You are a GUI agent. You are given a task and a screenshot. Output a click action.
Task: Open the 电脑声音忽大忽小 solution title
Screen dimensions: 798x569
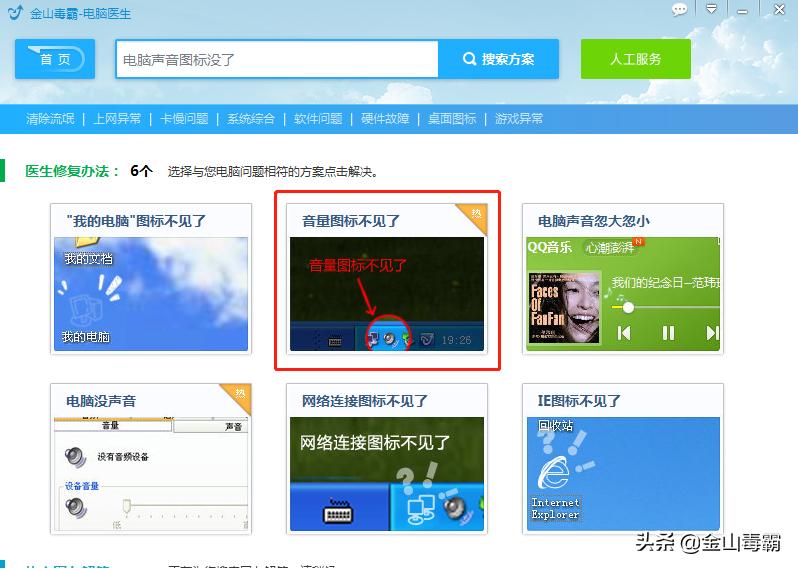pyautogui.click(x=594, y=221)
